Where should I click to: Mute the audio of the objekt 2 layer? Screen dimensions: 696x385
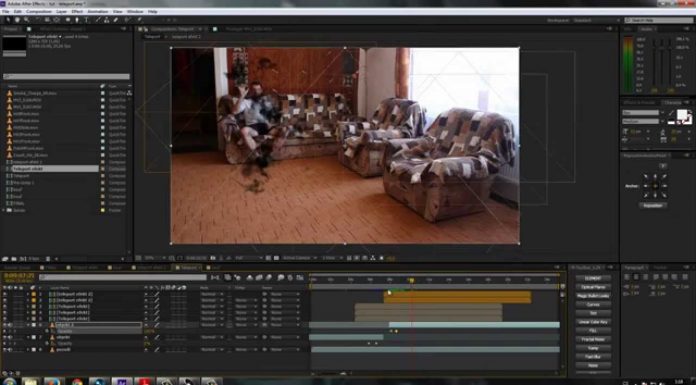coord(10,325)
